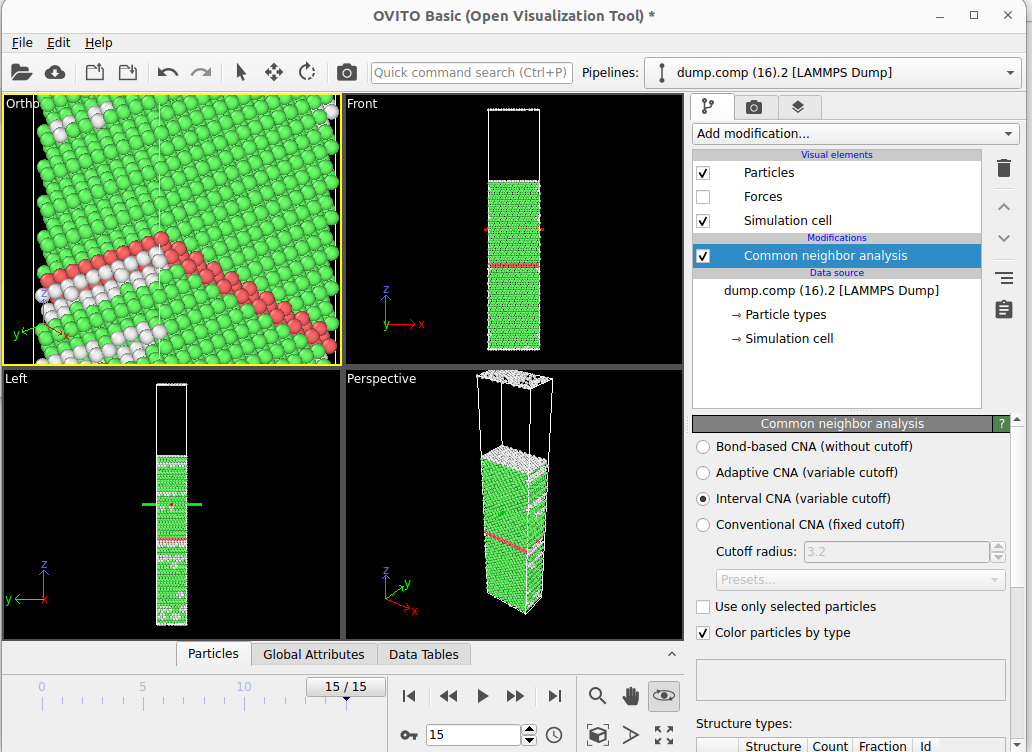Click the zoom scene extents cube icon
Viewport: 1032px width, 752px height.
pos(597,734)
